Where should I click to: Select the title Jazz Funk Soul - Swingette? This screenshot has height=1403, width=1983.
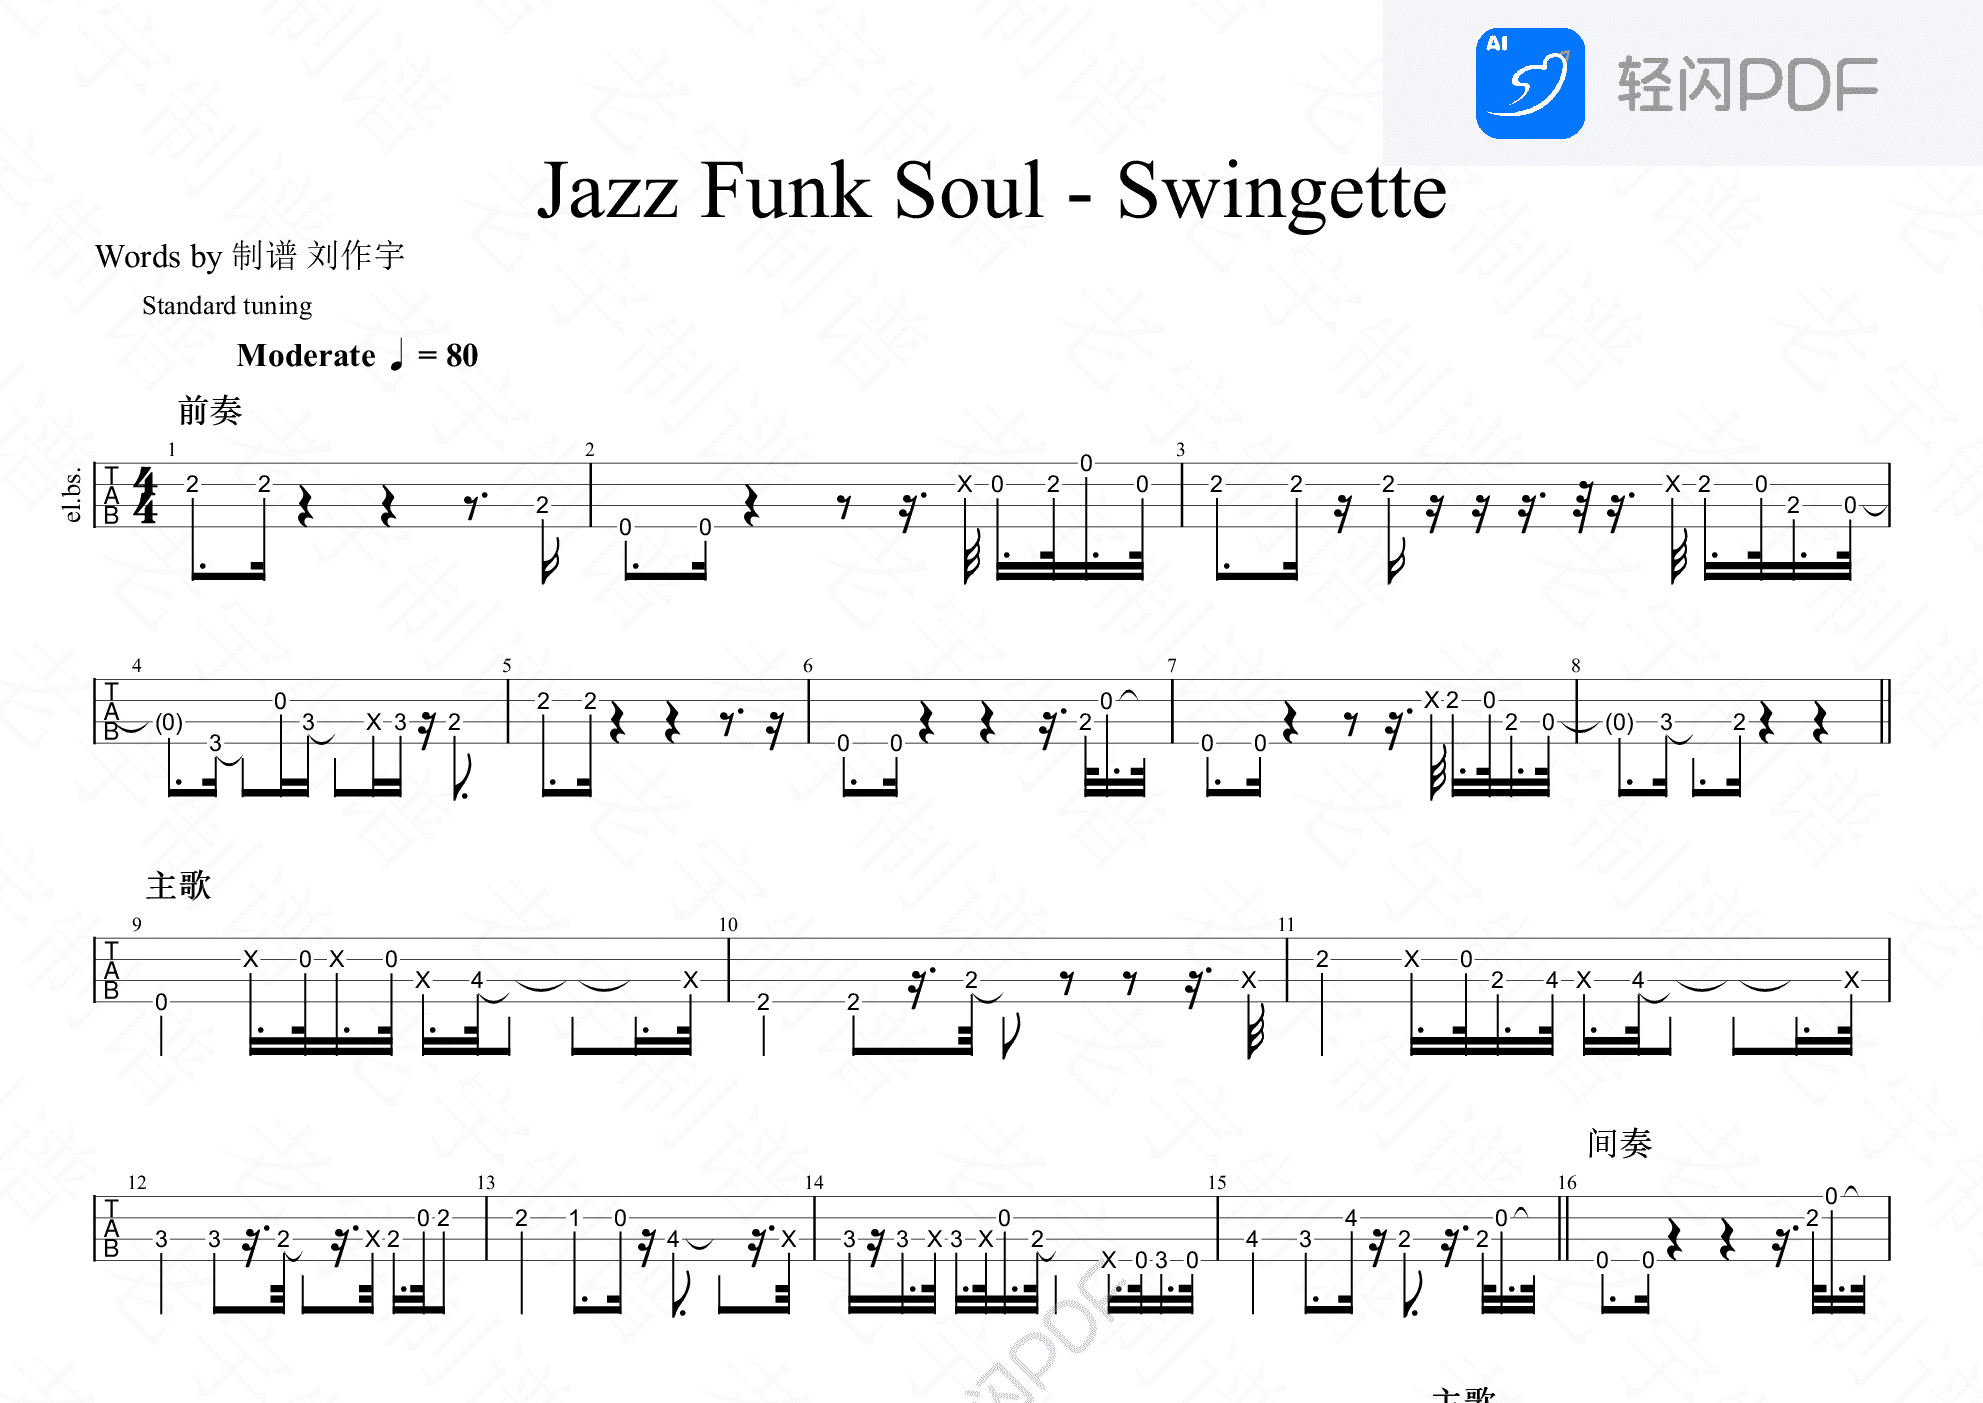992,190
